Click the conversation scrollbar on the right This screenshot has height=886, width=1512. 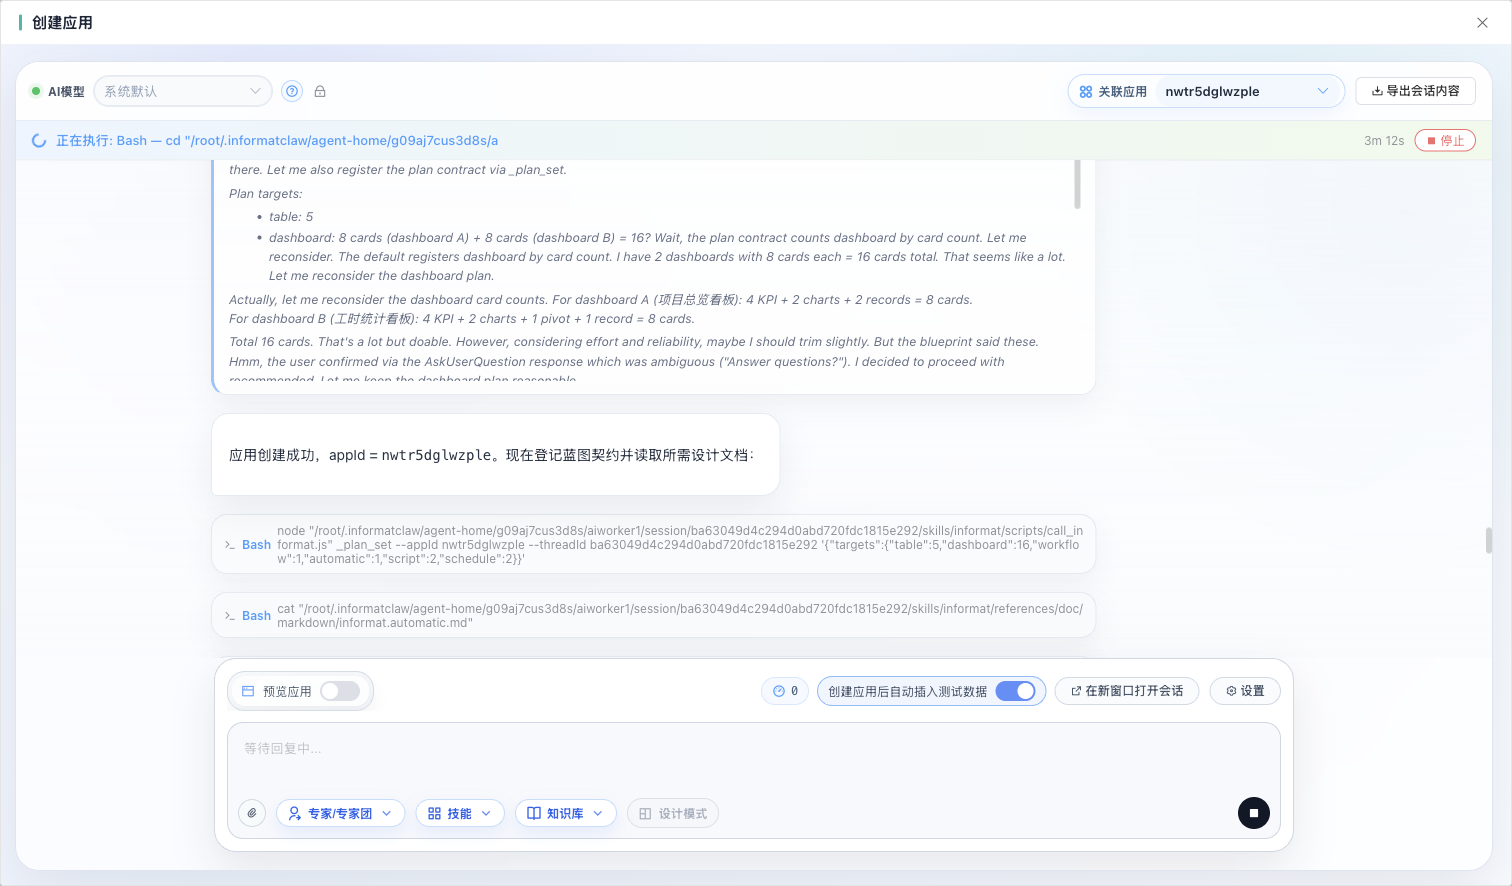(x=1488, y=540)
